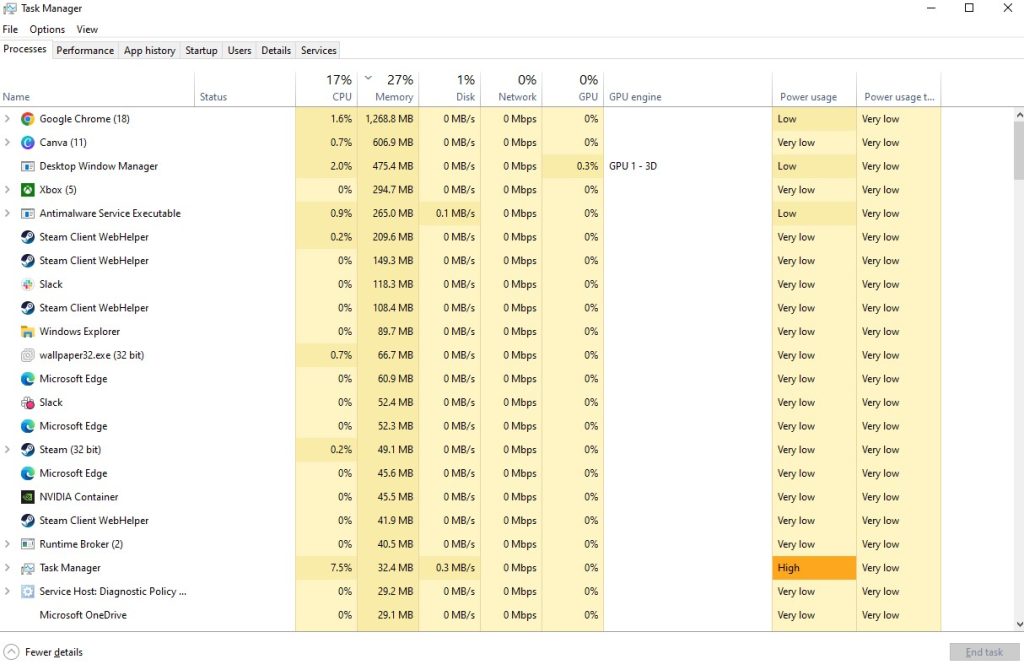Sort by the GPU engine column header
Viewport: 1024px width, 670px height.
click(x=688, y=89)
